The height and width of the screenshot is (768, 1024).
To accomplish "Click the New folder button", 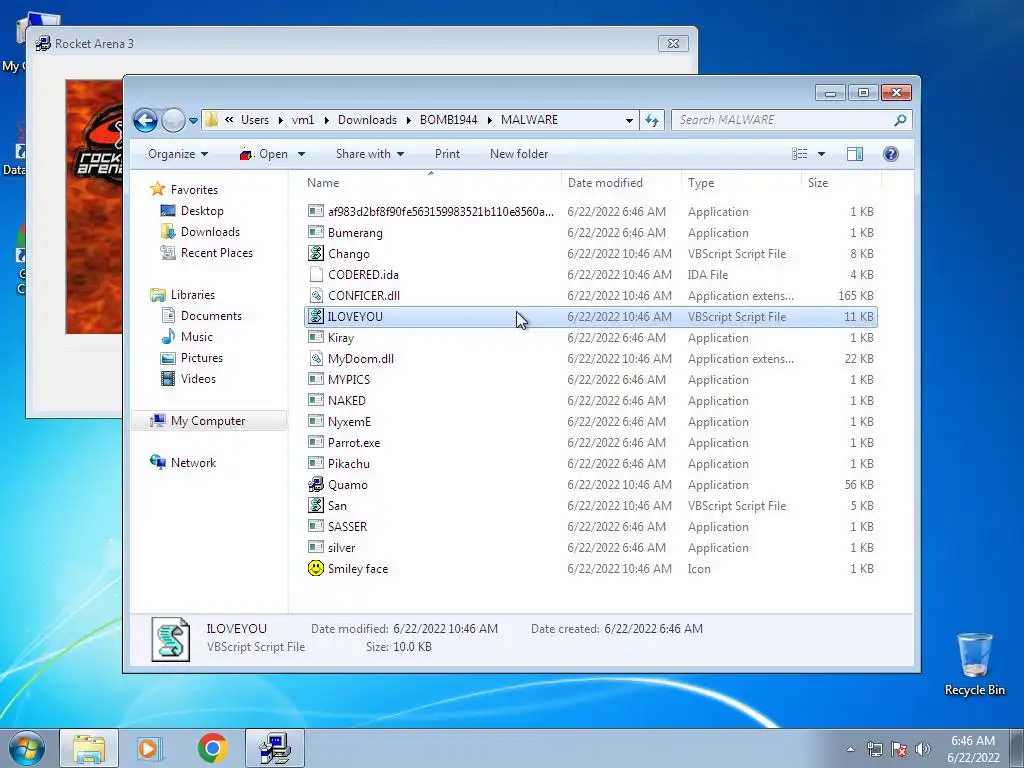I will pos(519,154).
